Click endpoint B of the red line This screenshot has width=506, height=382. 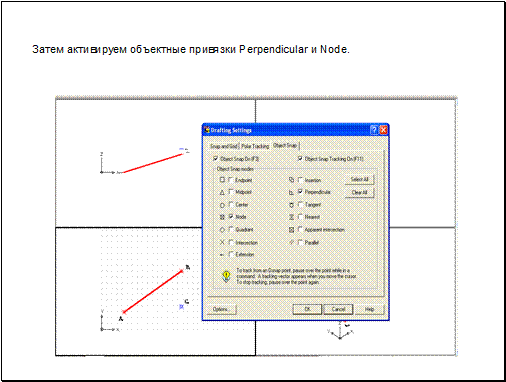[182, 271]
